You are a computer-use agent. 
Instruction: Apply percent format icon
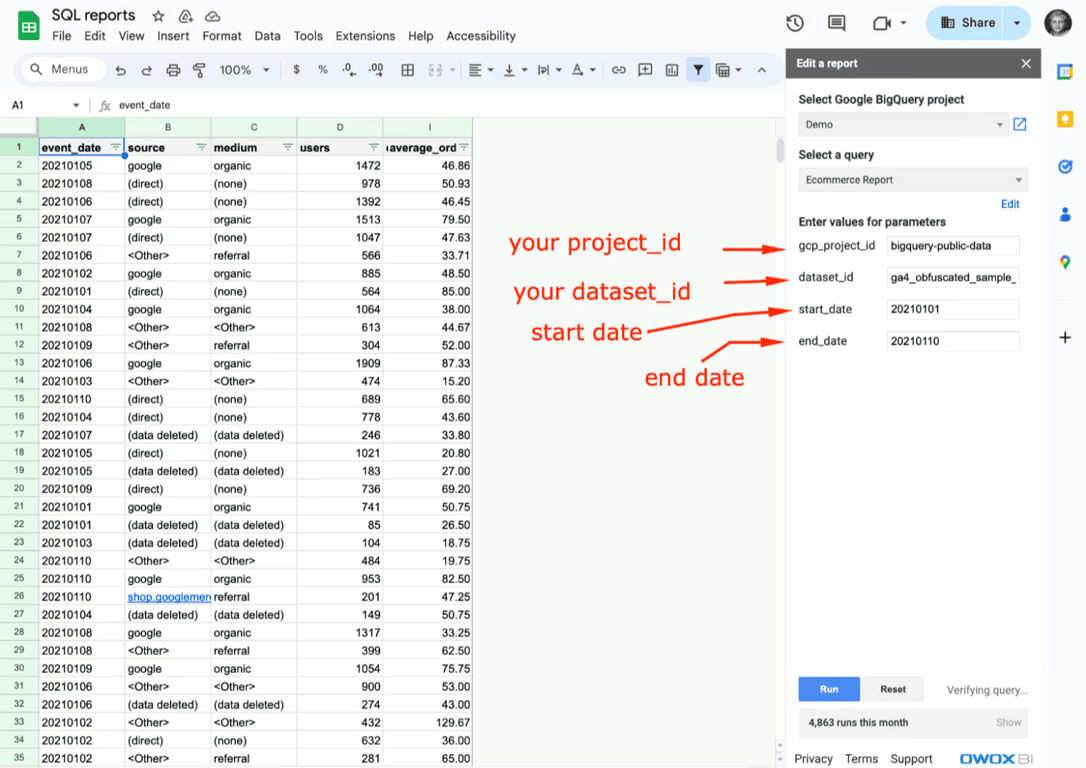click(x=323, y=70)
